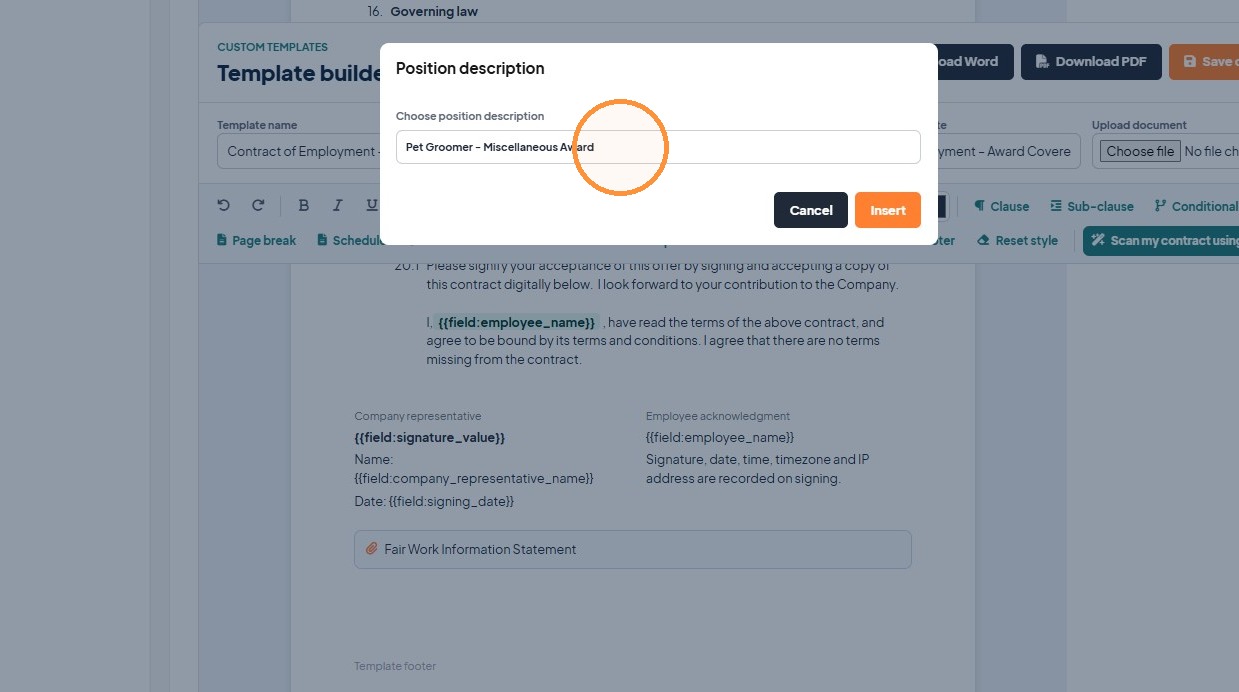Cancel the Position description dialog
The height and width of the screenshot is (692, 1239).
click(811, 210)
